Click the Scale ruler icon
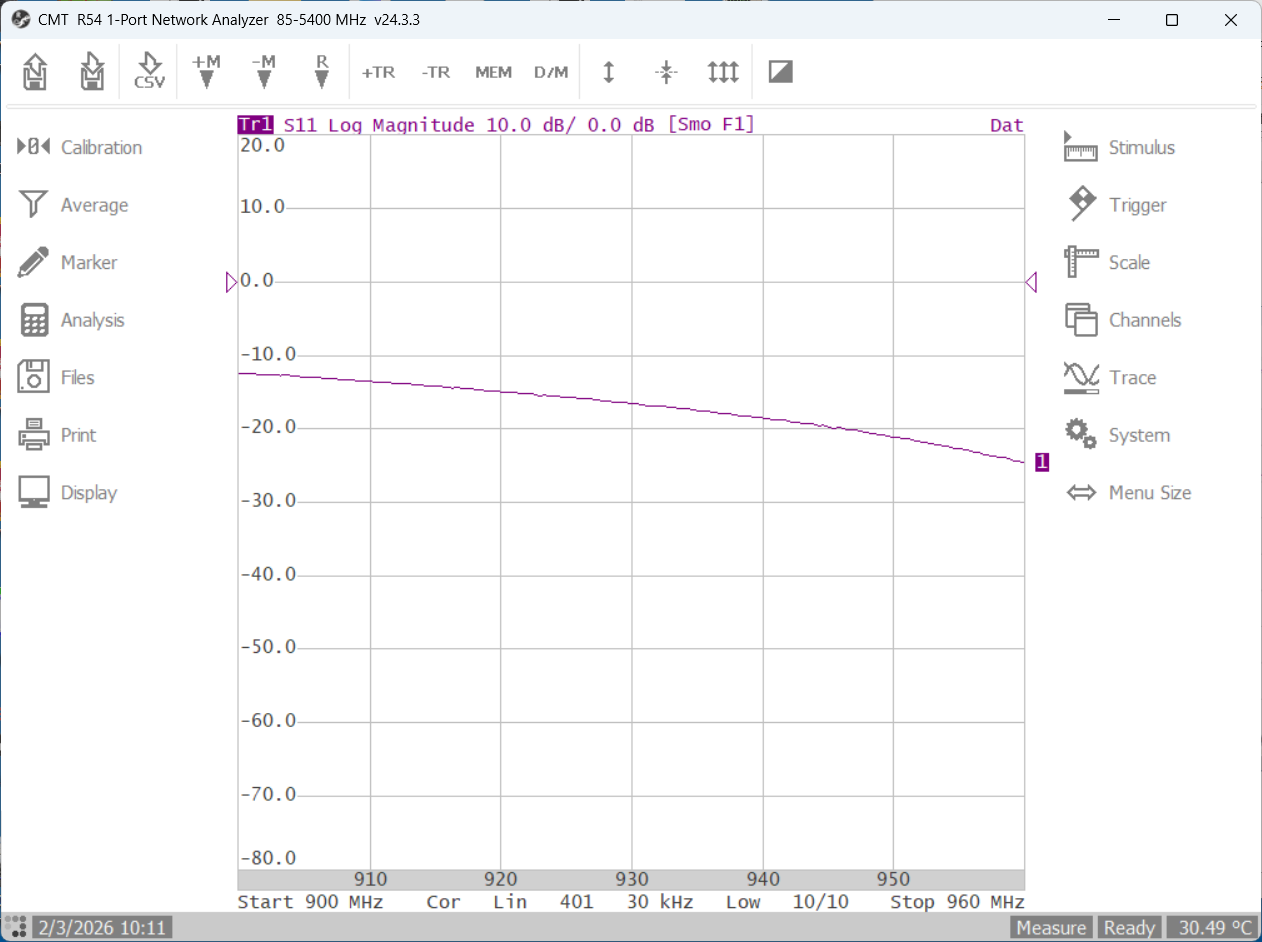Image resolution: width=1262 pixels, height=942 pixels. (x=1081, y=263)
